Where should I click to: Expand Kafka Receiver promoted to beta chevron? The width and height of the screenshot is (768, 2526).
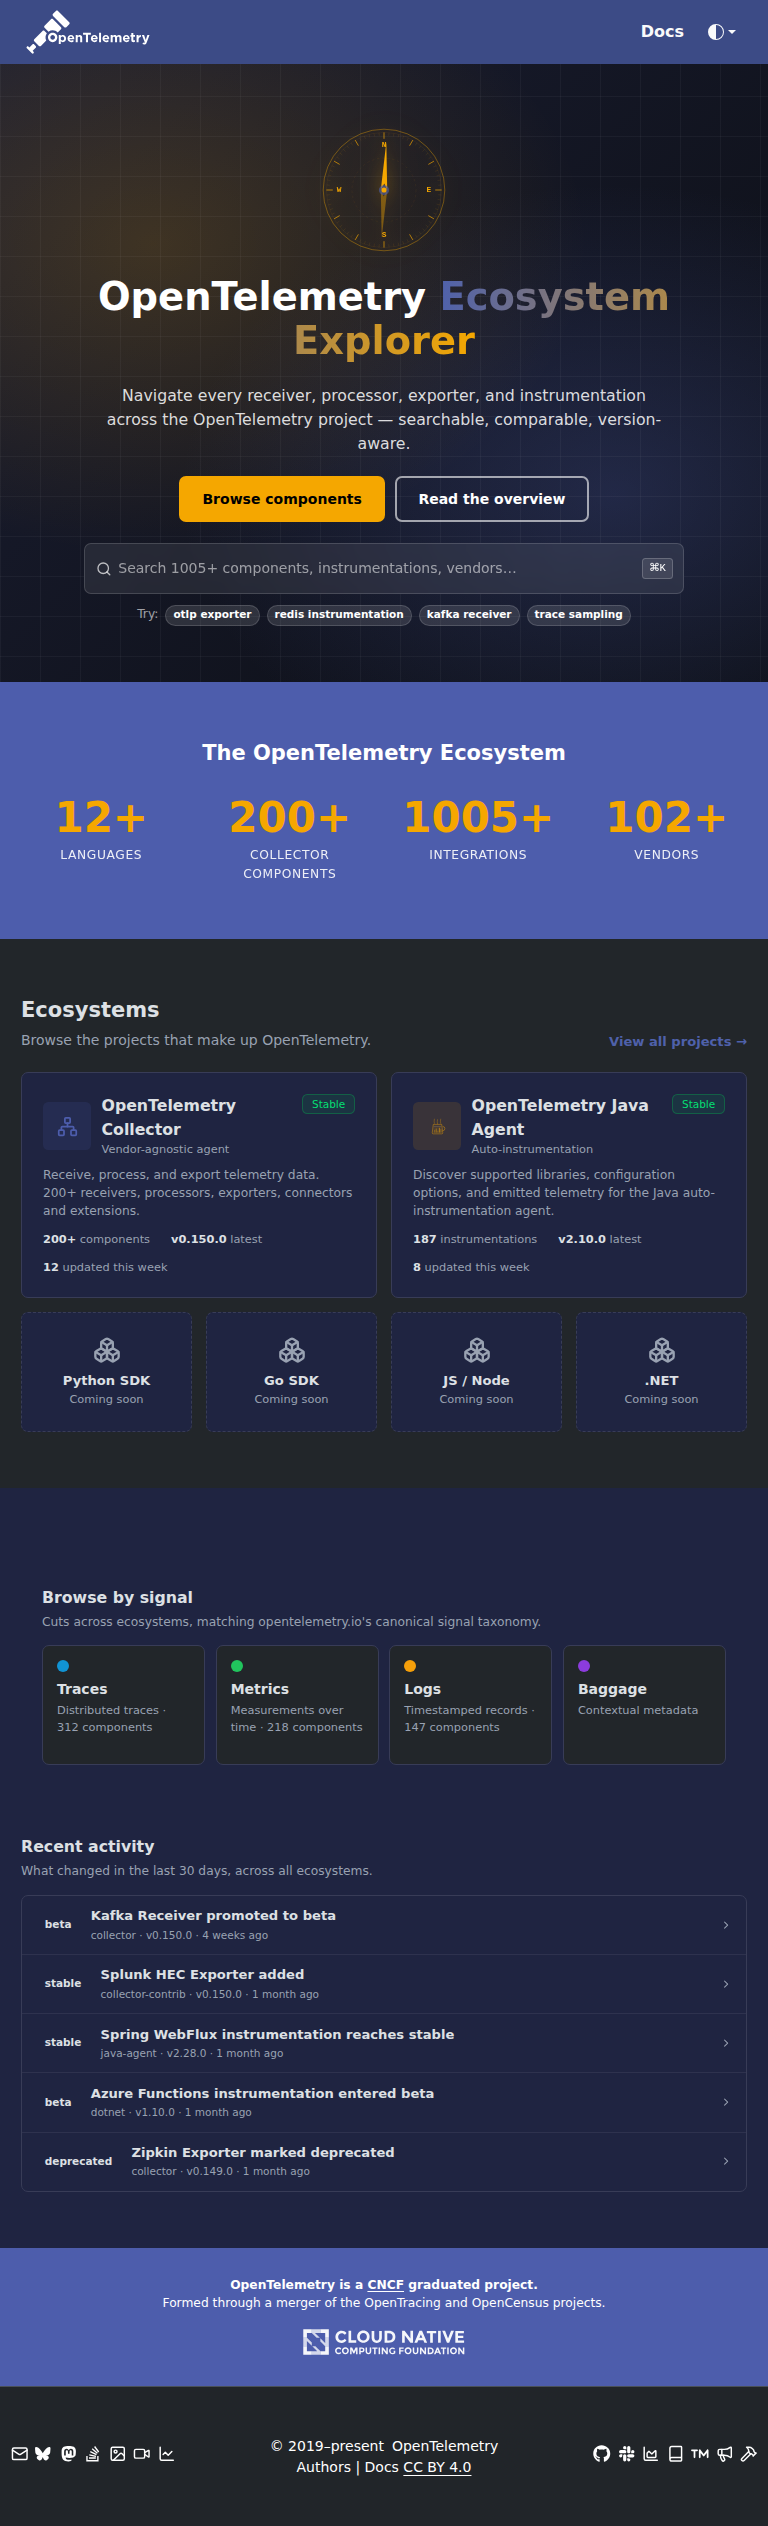point(726,1925)
